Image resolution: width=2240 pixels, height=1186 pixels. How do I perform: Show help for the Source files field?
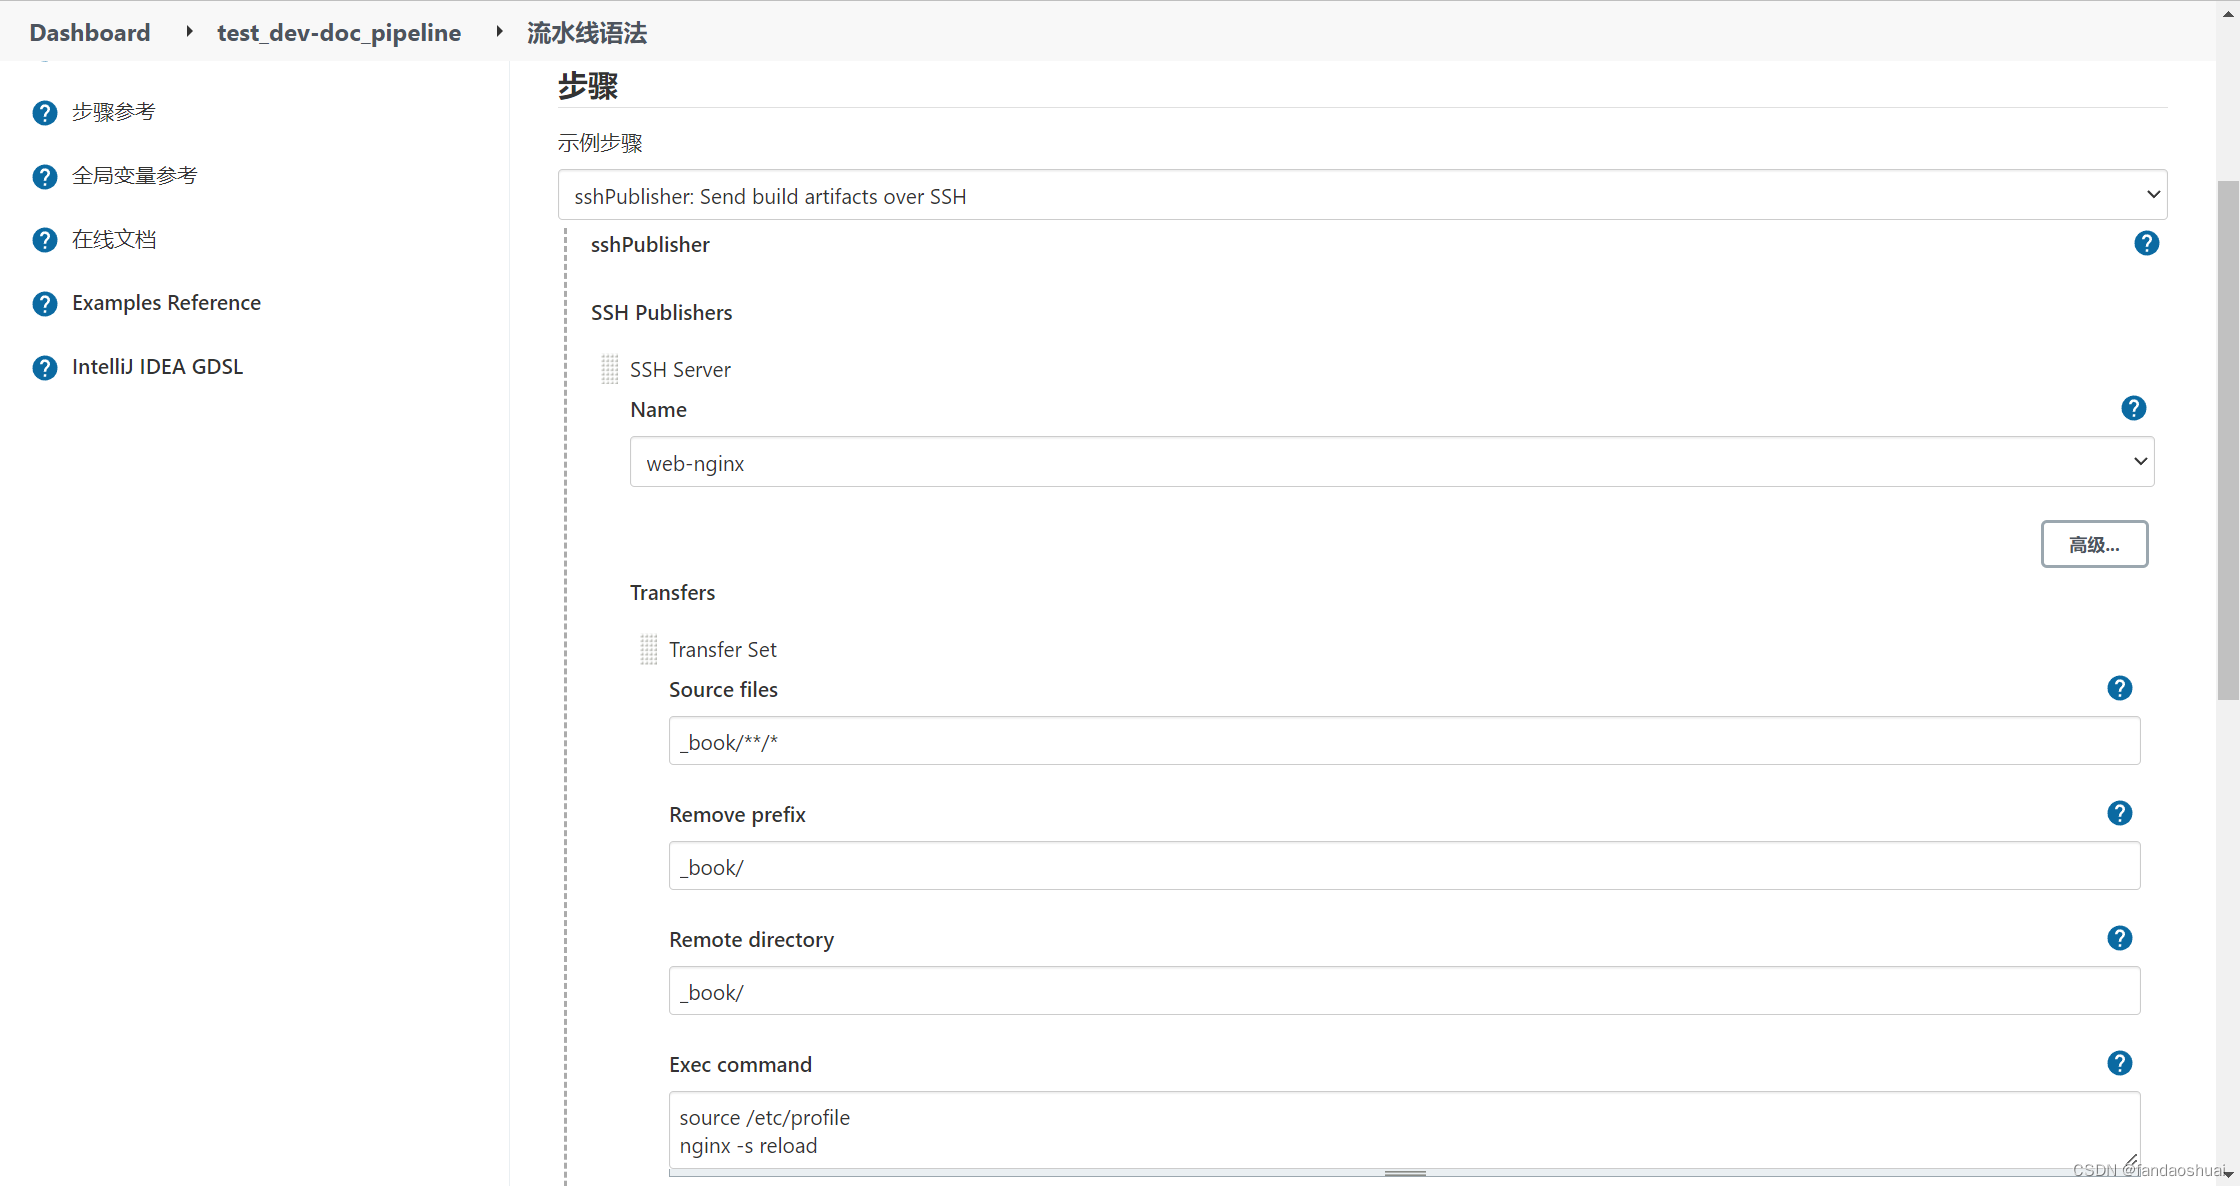[2119, 688]
